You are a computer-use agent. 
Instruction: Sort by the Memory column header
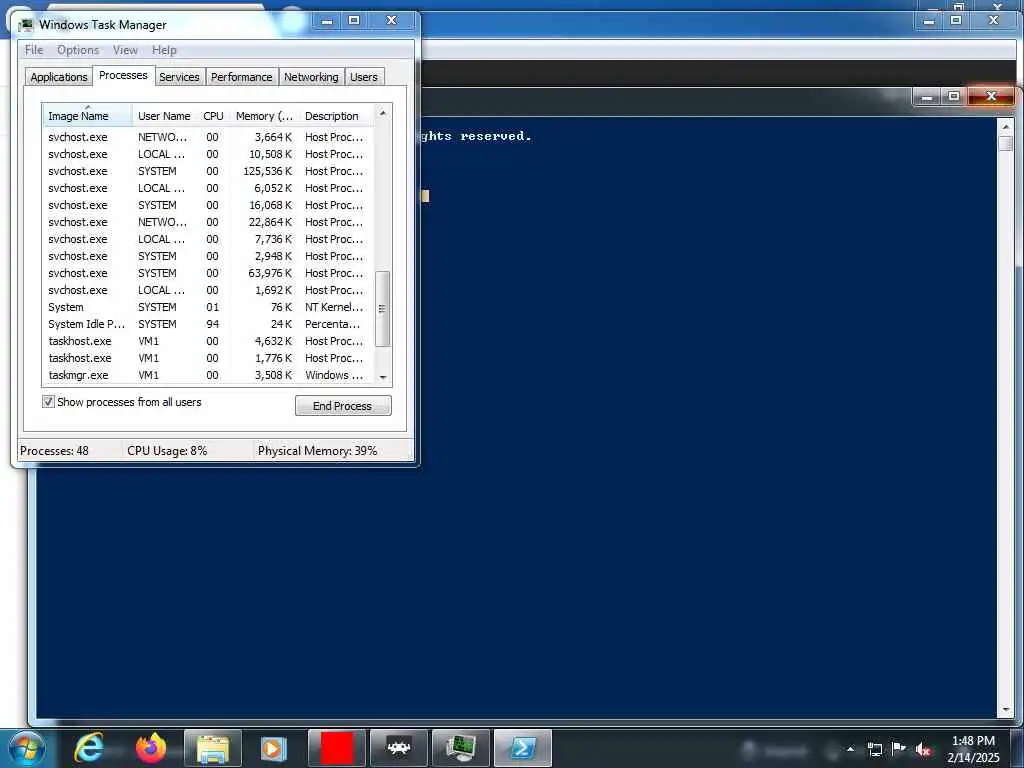pos(264,116)
